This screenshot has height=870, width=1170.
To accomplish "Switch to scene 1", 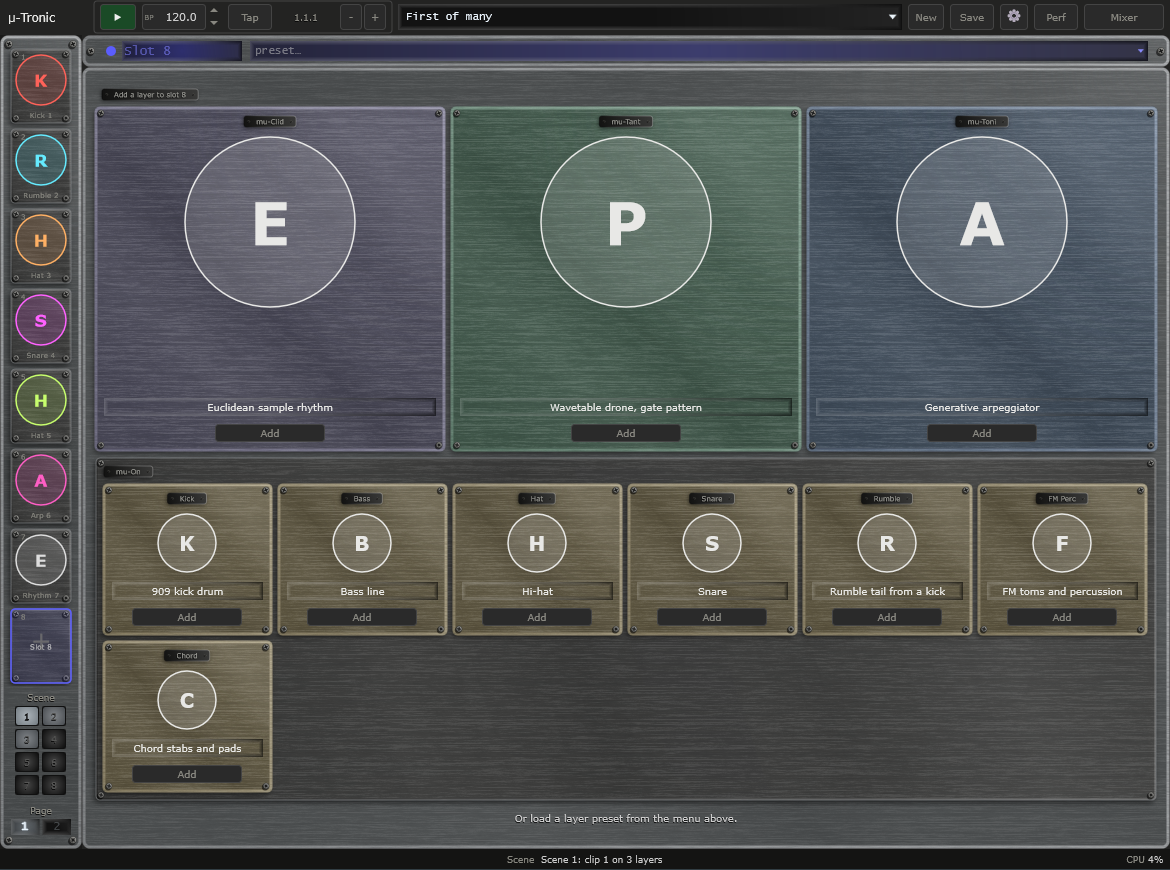I will 27,716.
